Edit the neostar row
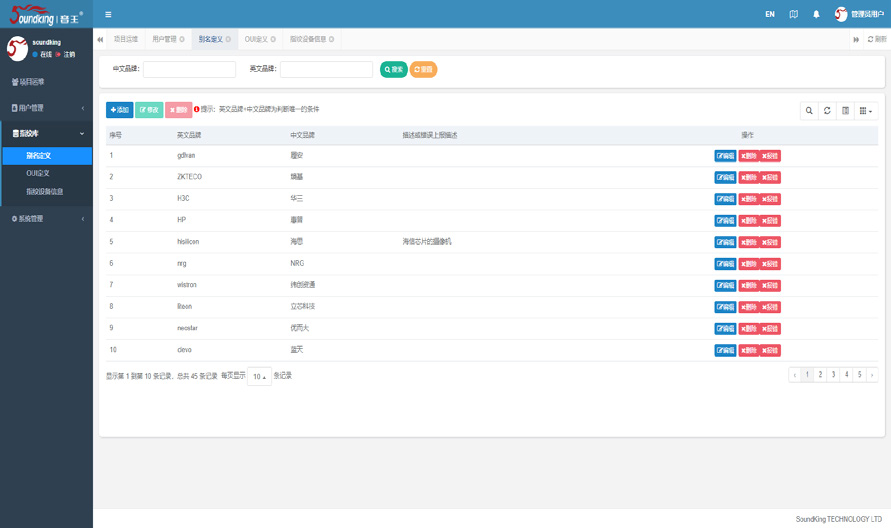Image resolution: width=891 pixels, height=528 pixels. pos(725,329)
